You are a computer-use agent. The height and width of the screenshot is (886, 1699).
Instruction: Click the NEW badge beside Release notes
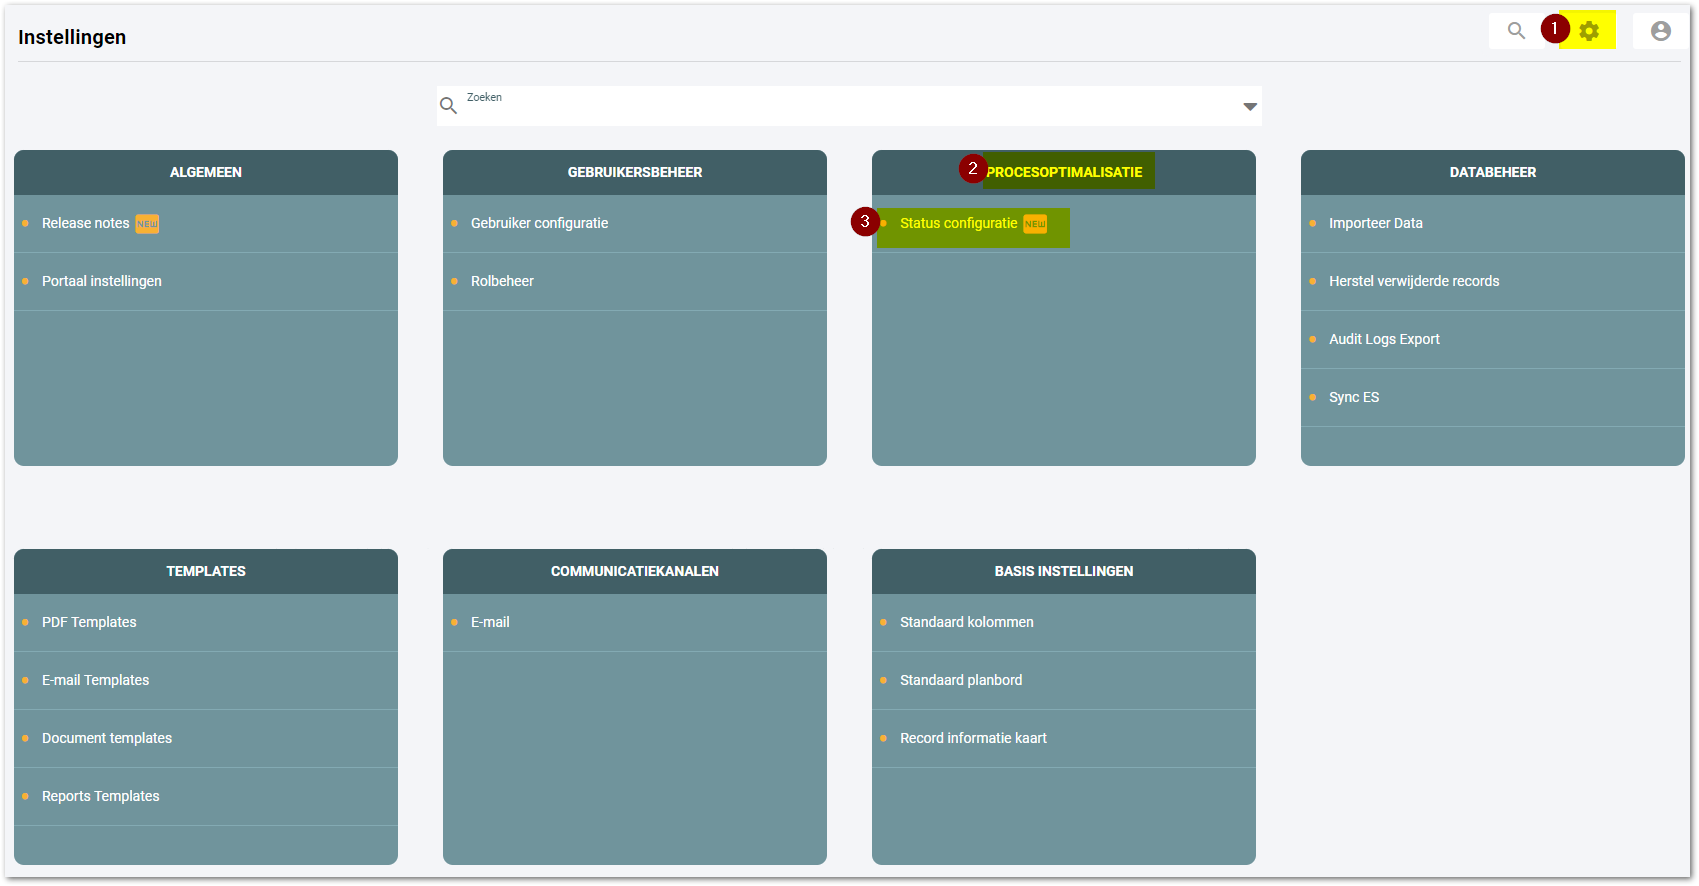tap(147, 224)
